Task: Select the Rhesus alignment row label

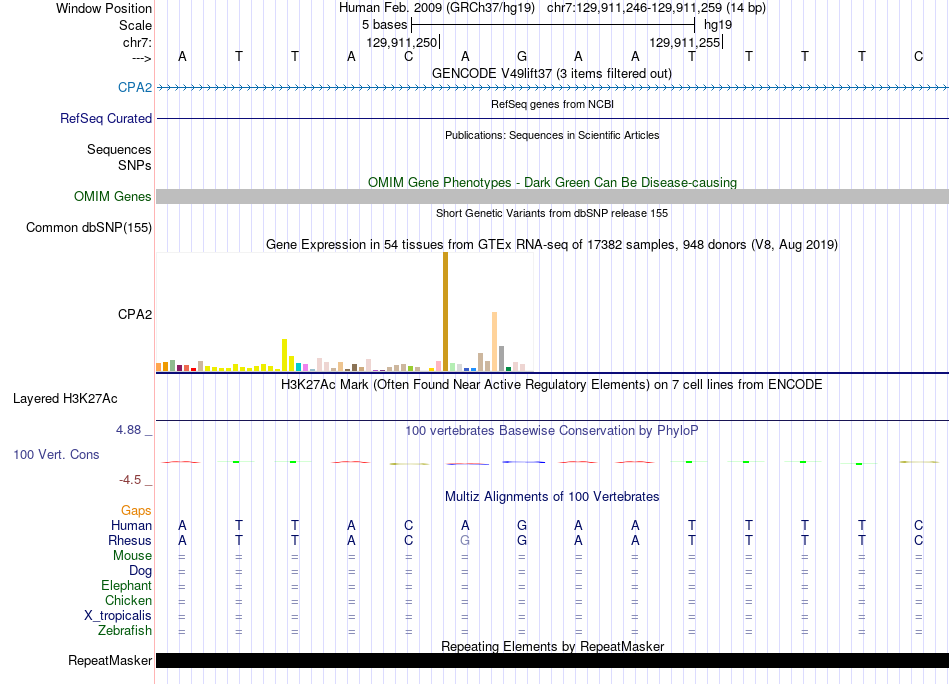Action: 130,540
